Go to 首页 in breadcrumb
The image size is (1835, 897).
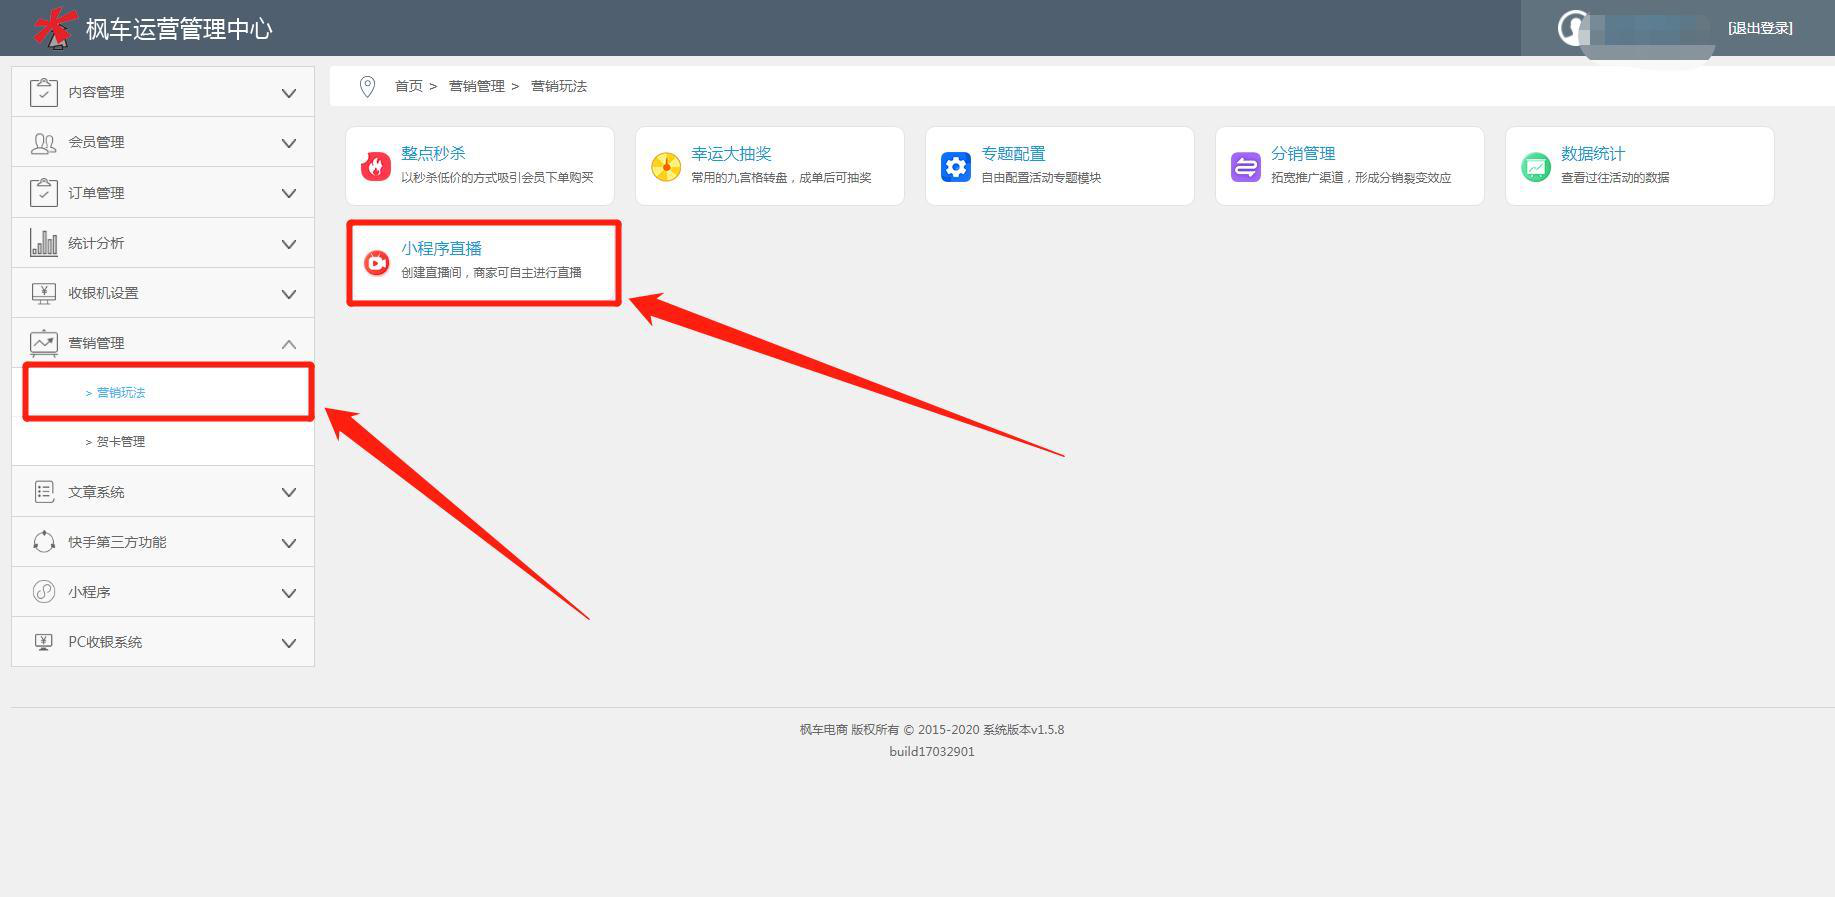408,86
